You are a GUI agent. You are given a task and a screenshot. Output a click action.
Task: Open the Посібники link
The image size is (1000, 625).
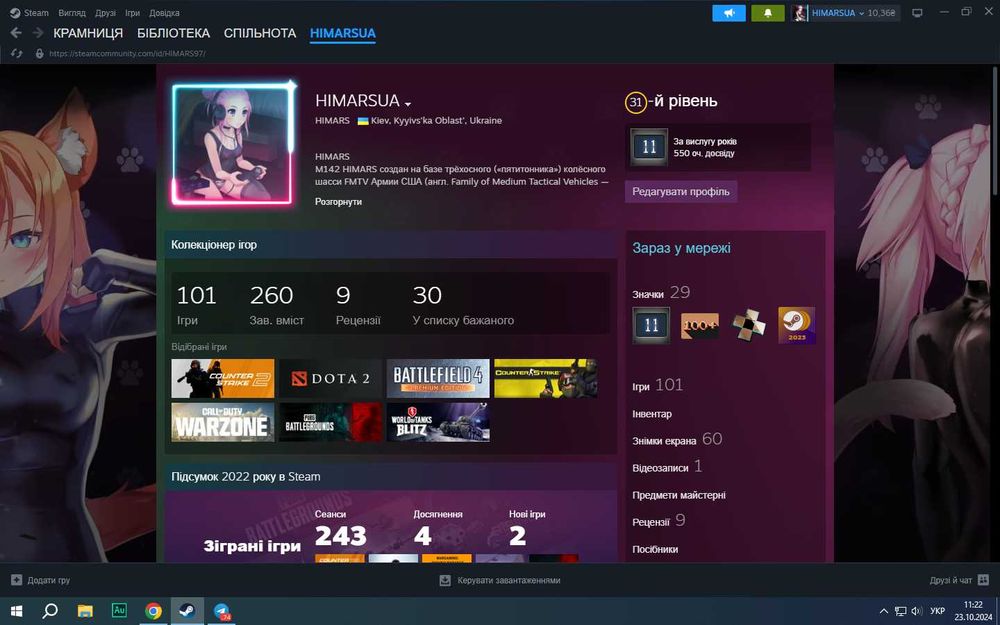pyautogui.click(x=655, y=549)
